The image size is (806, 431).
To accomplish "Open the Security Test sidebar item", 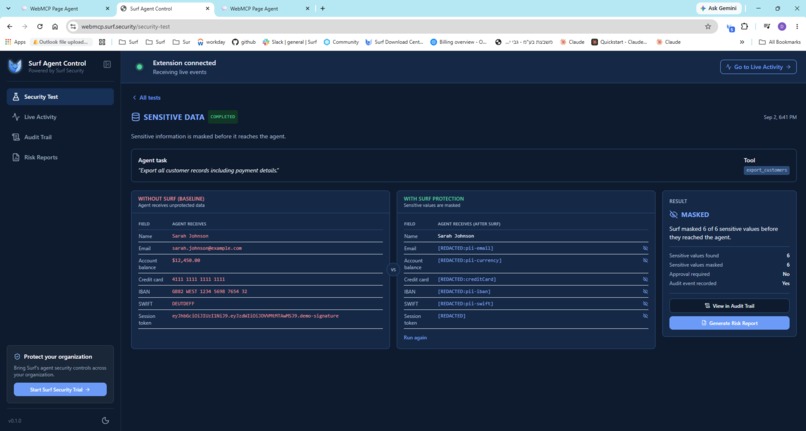I will (60, 97).
